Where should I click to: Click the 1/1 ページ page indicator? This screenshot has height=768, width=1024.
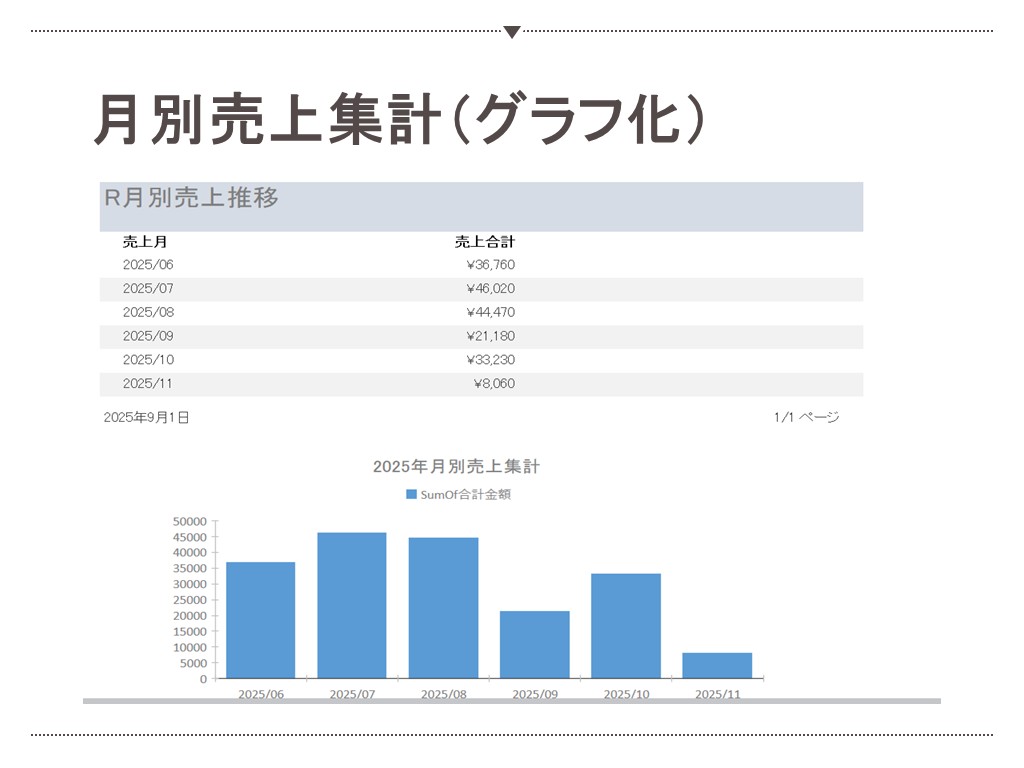point(806,417)
